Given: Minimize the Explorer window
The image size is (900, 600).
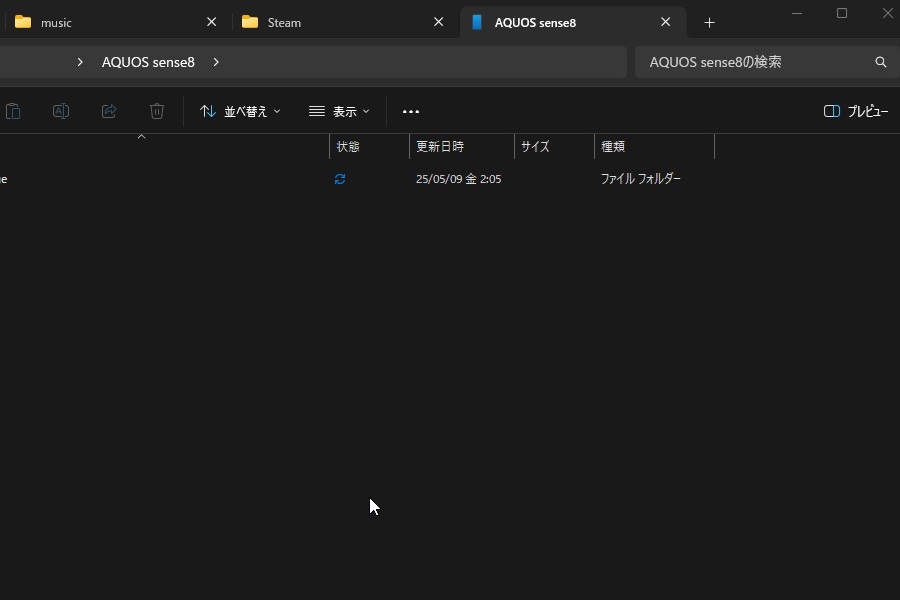Looking at the screenshot, I should 797,13.
